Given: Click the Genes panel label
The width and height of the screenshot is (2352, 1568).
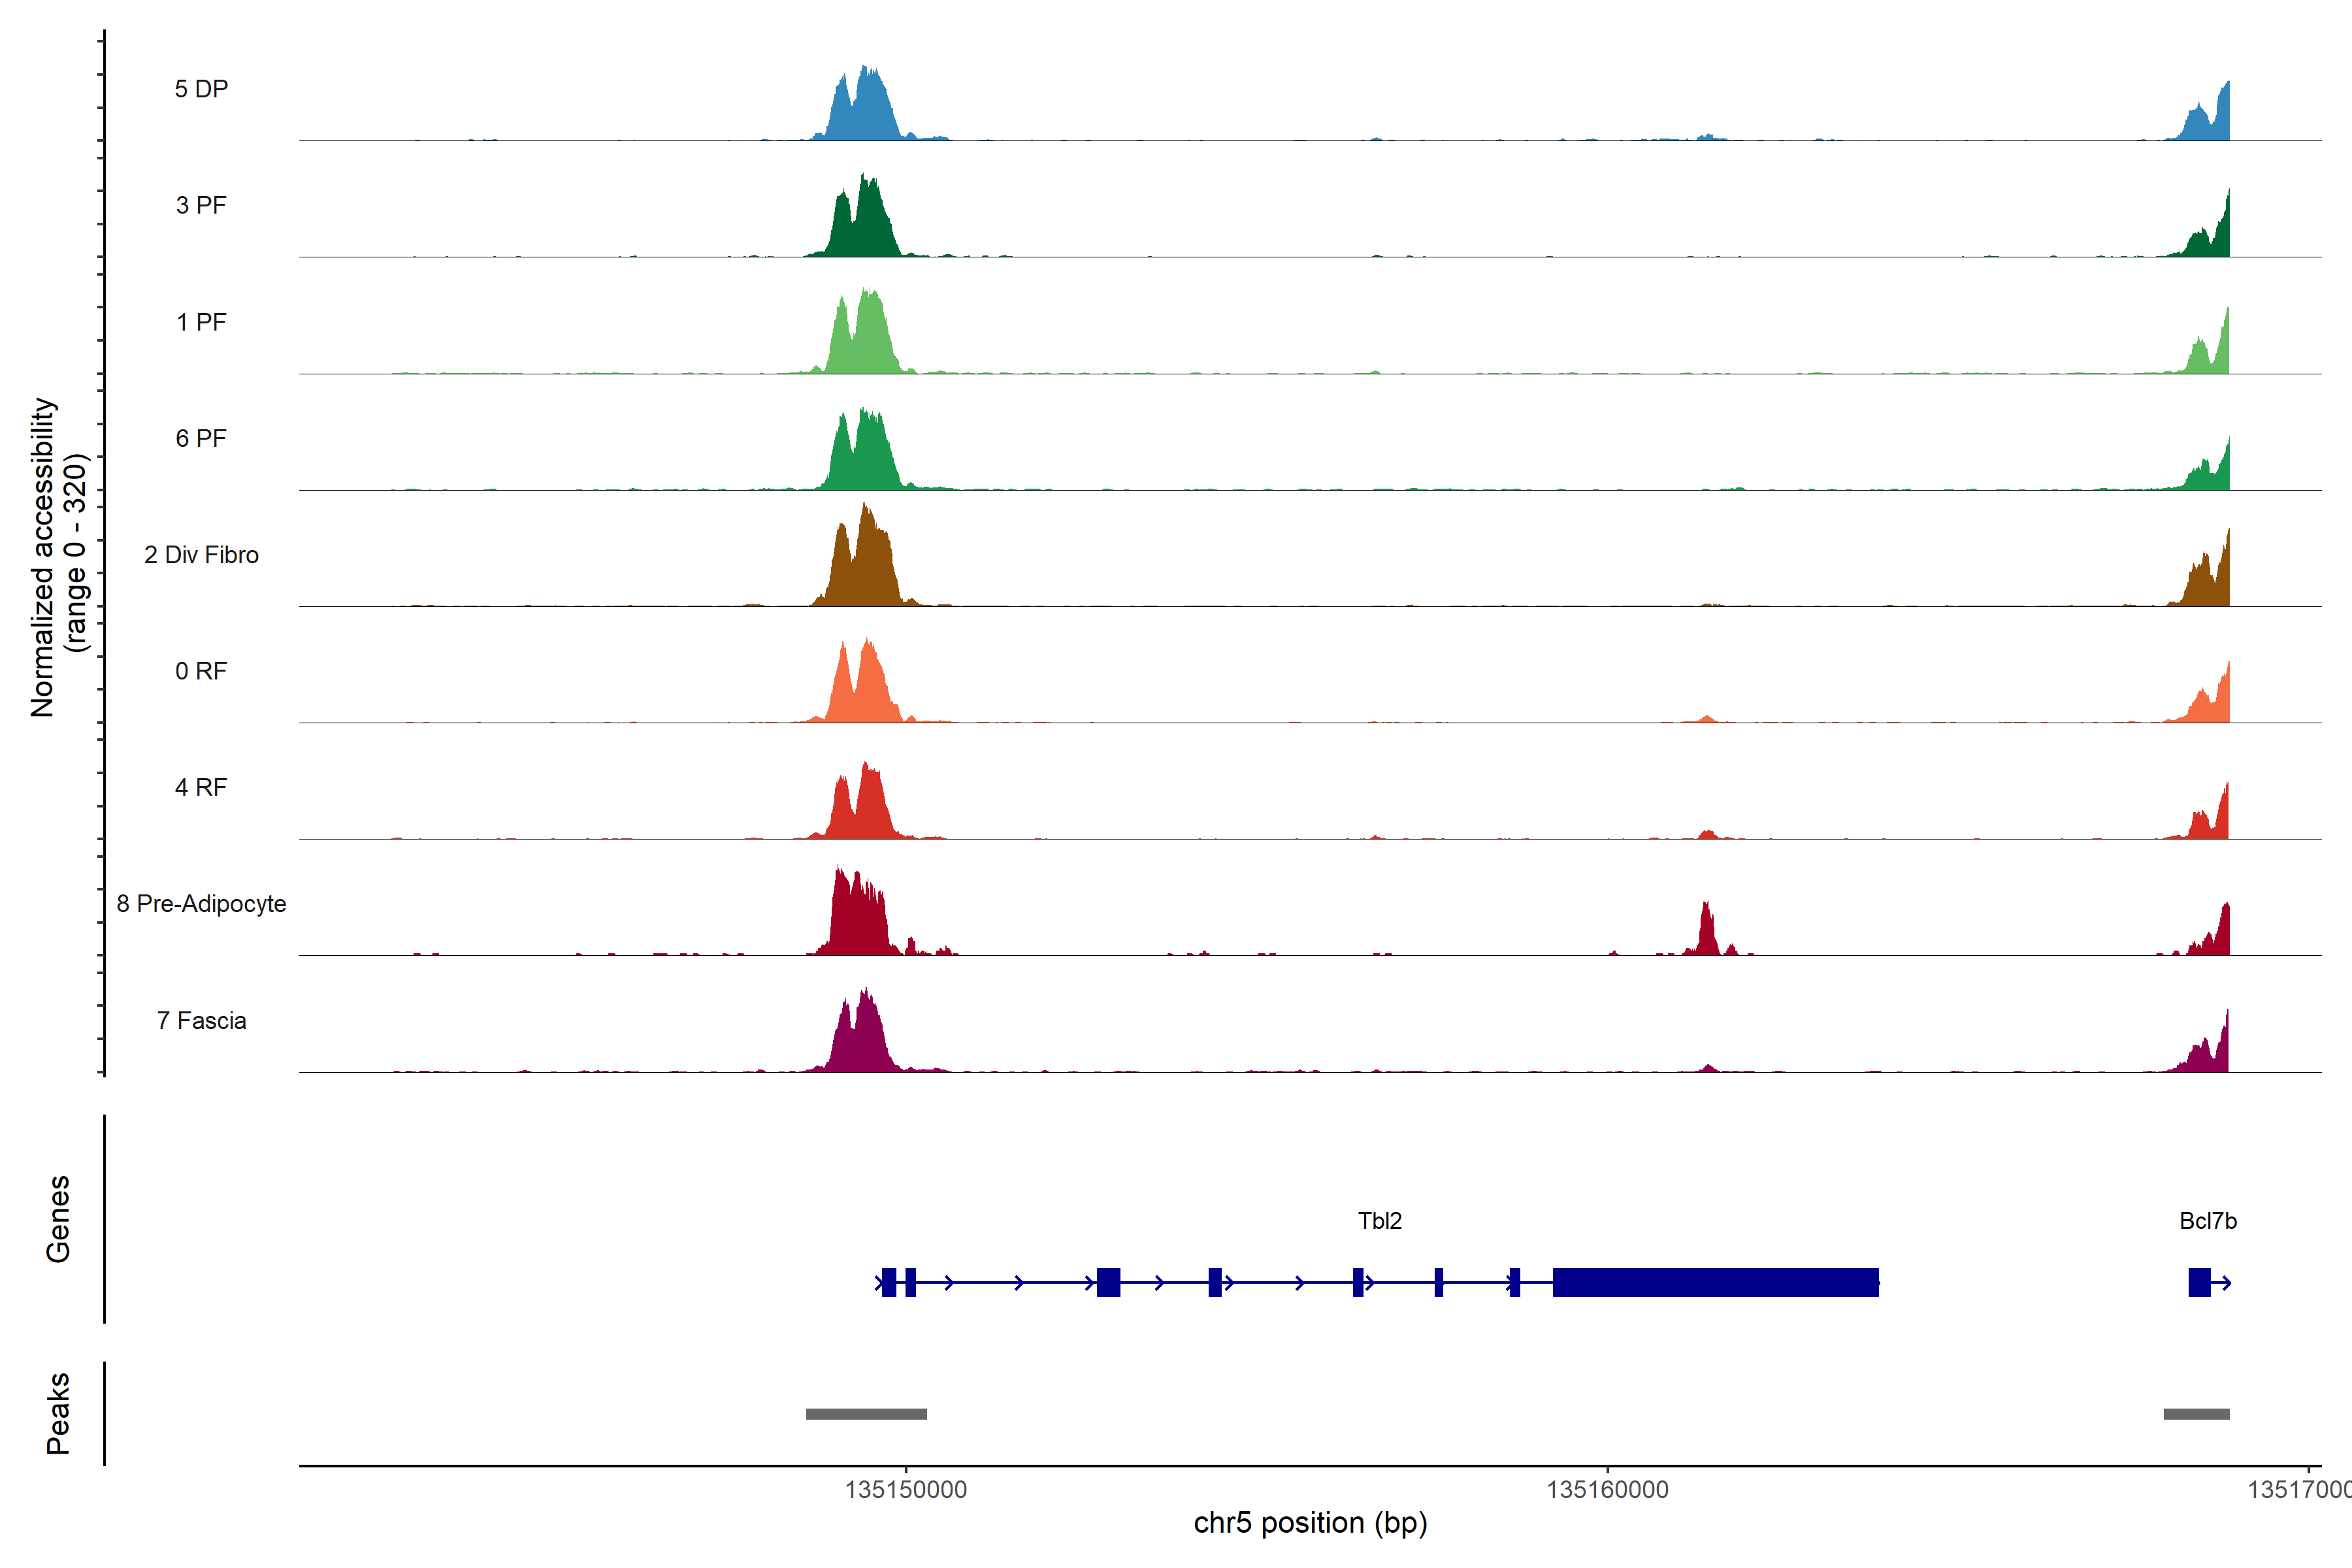Looking at the screenshot, I should [58, 1219].
